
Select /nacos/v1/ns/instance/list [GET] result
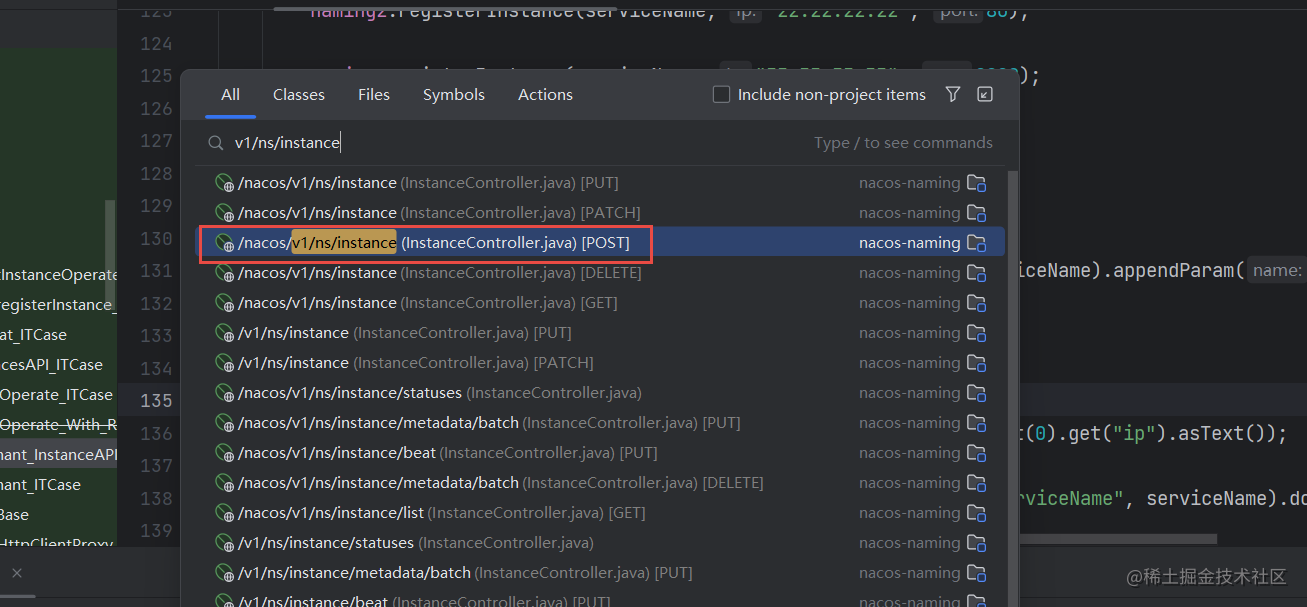click(600, 513)
